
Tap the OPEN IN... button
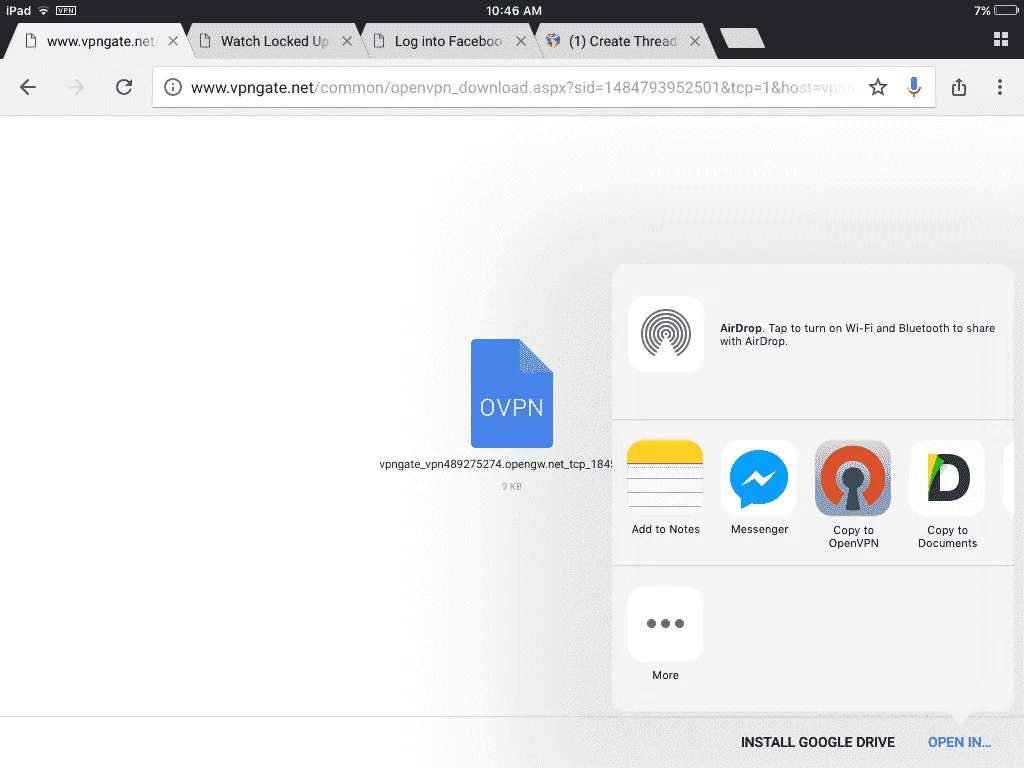[959, 743]
